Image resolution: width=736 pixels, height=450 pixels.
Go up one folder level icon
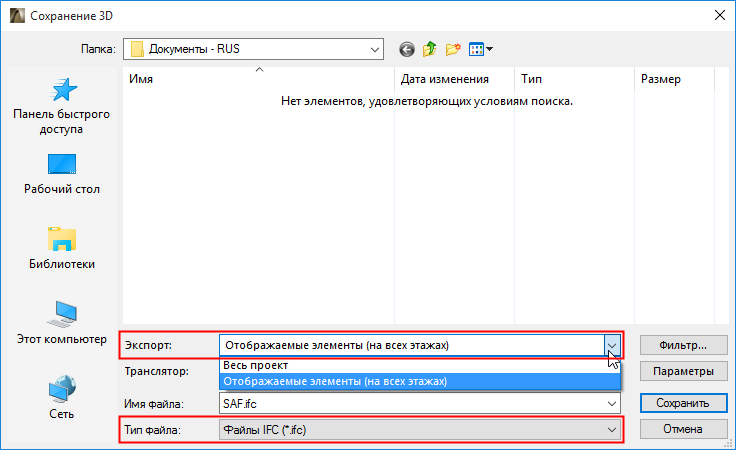click(x=429, y=49)
